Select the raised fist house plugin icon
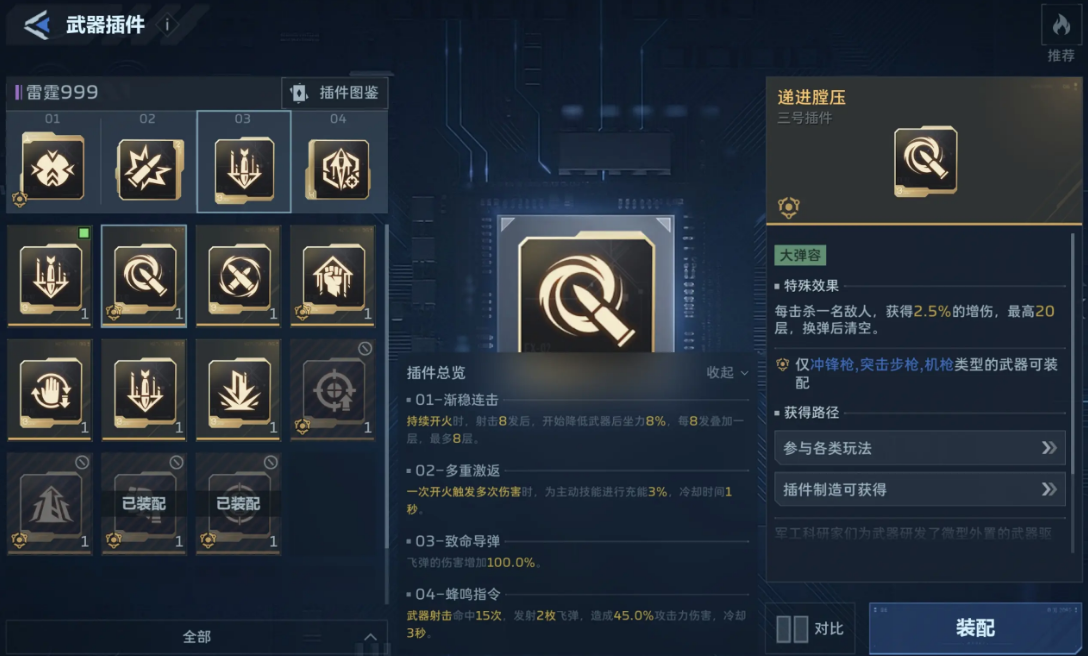The width and height of the screenshot is (1088, 656). 332,275
